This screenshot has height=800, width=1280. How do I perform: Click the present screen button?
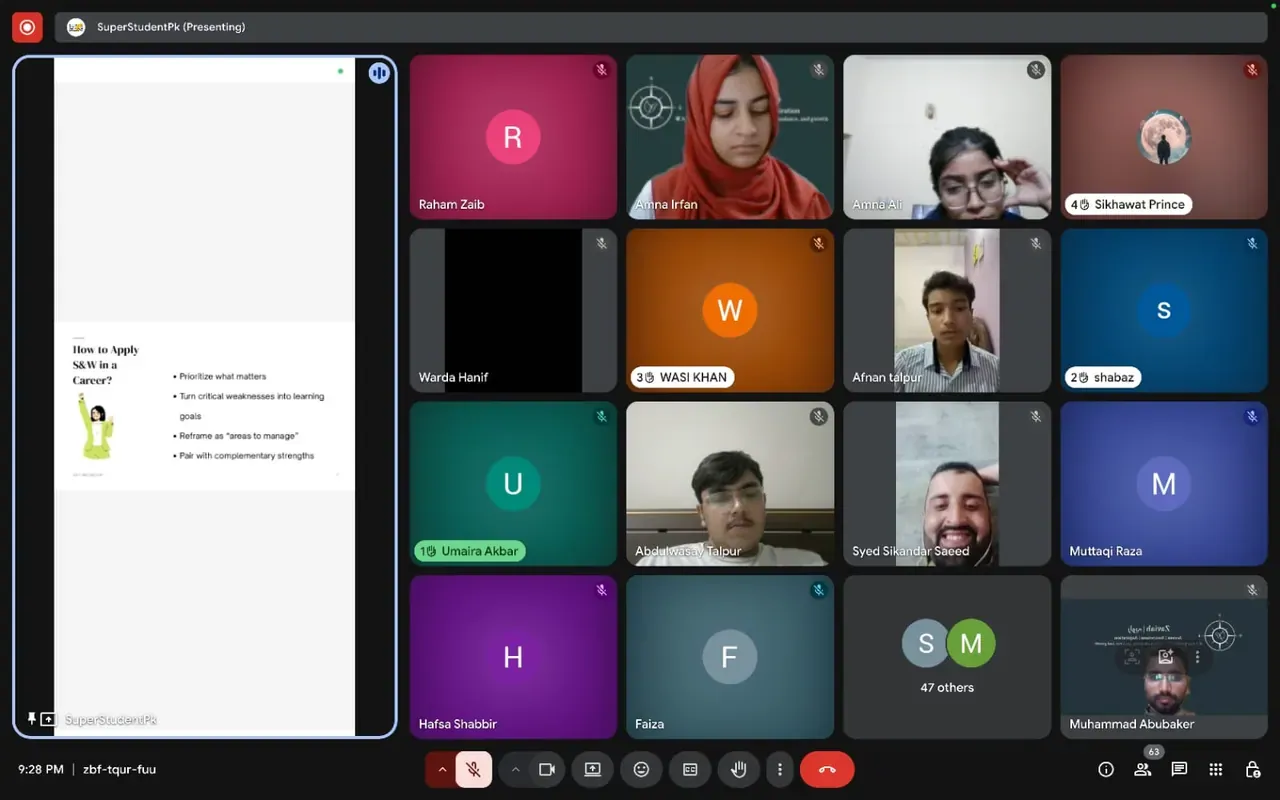(593, 769)
